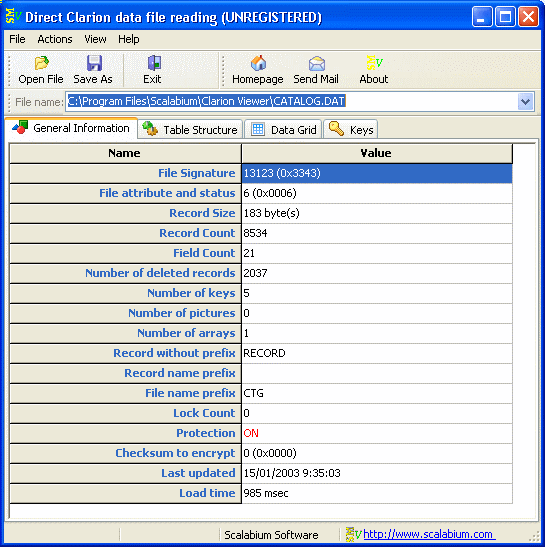Click the Value column header
The width and height of the screenshot is (545, 547).
point(377,153)
